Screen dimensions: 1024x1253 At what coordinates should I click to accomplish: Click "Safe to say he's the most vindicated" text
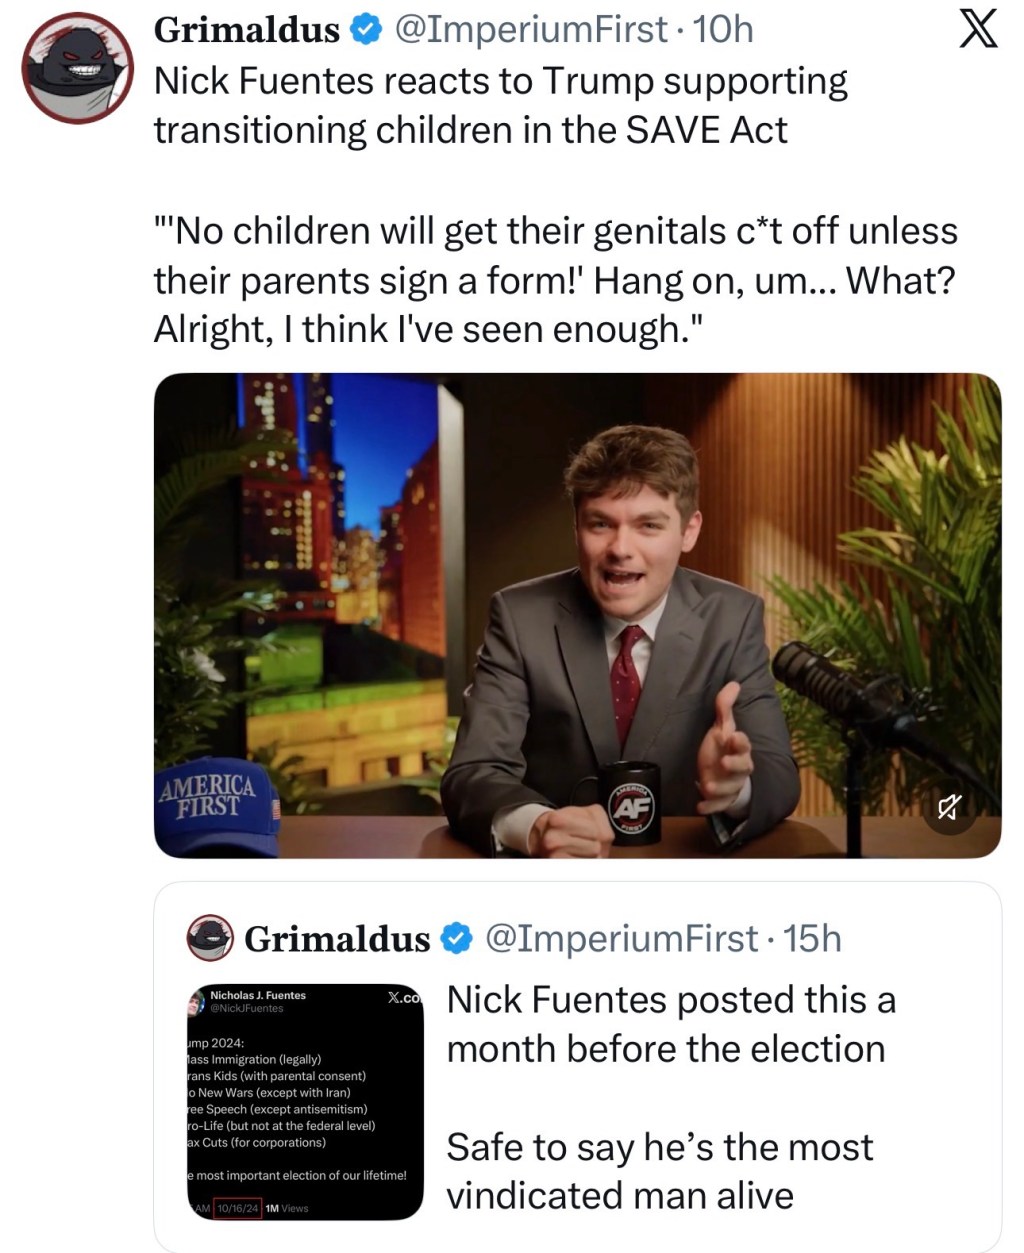(x=660, y=1171)
